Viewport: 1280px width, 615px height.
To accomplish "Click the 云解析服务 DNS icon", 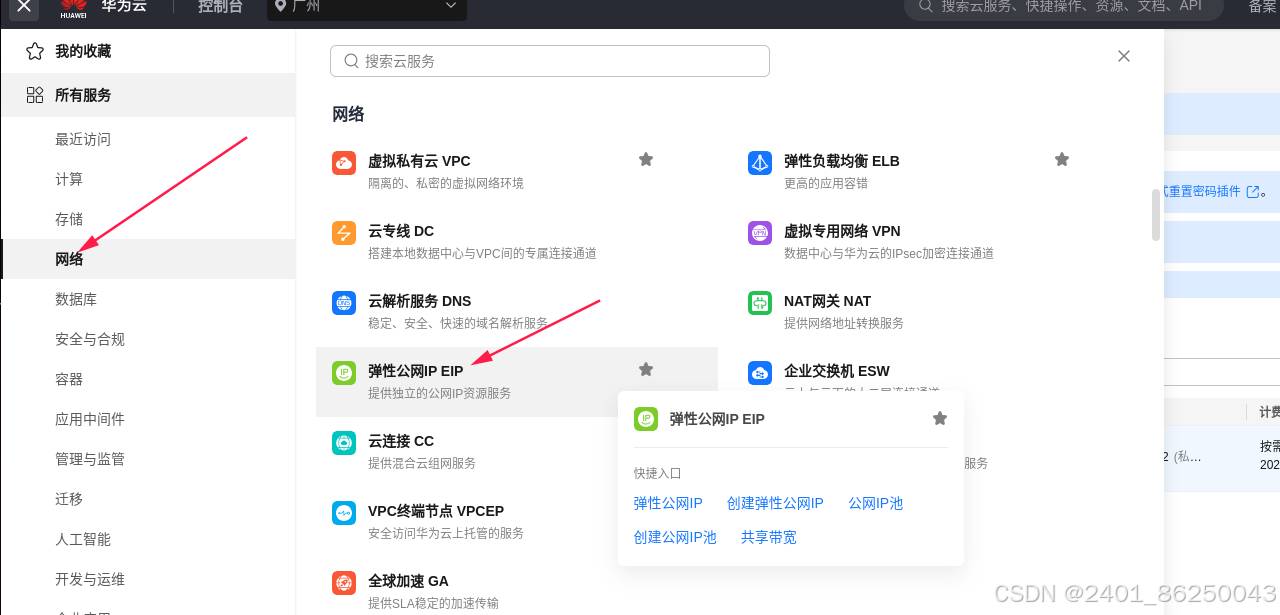I will pos(344,302).
